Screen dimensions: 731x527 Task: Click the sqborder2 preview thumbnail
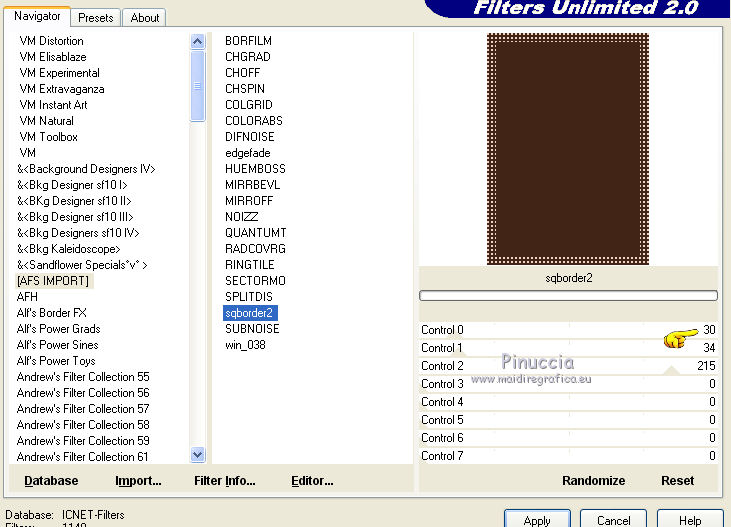click(568, 149)
